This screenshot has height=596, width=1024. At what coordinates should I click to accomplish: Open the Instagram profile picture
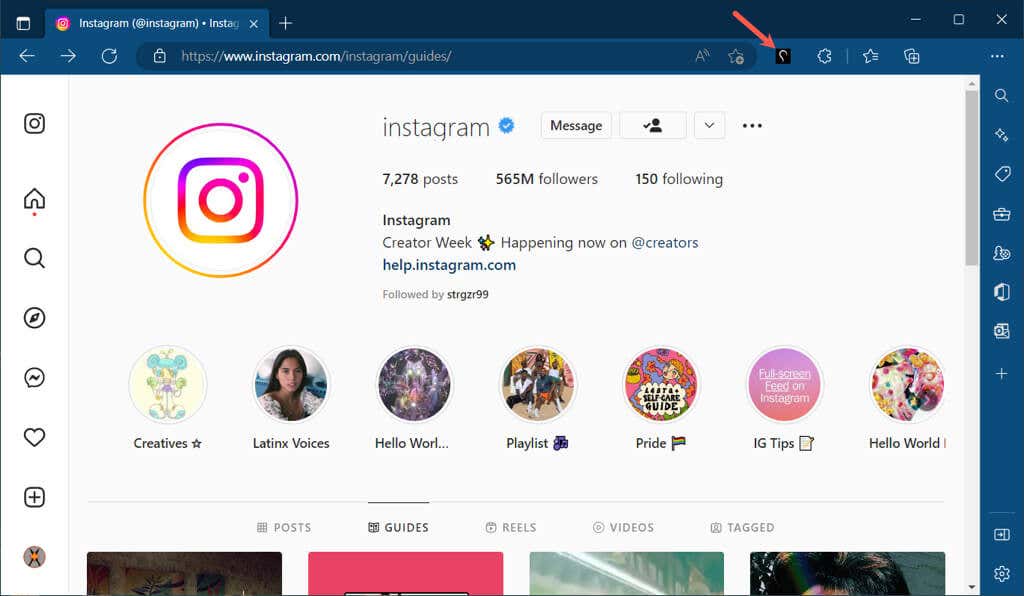click(221, 200)
